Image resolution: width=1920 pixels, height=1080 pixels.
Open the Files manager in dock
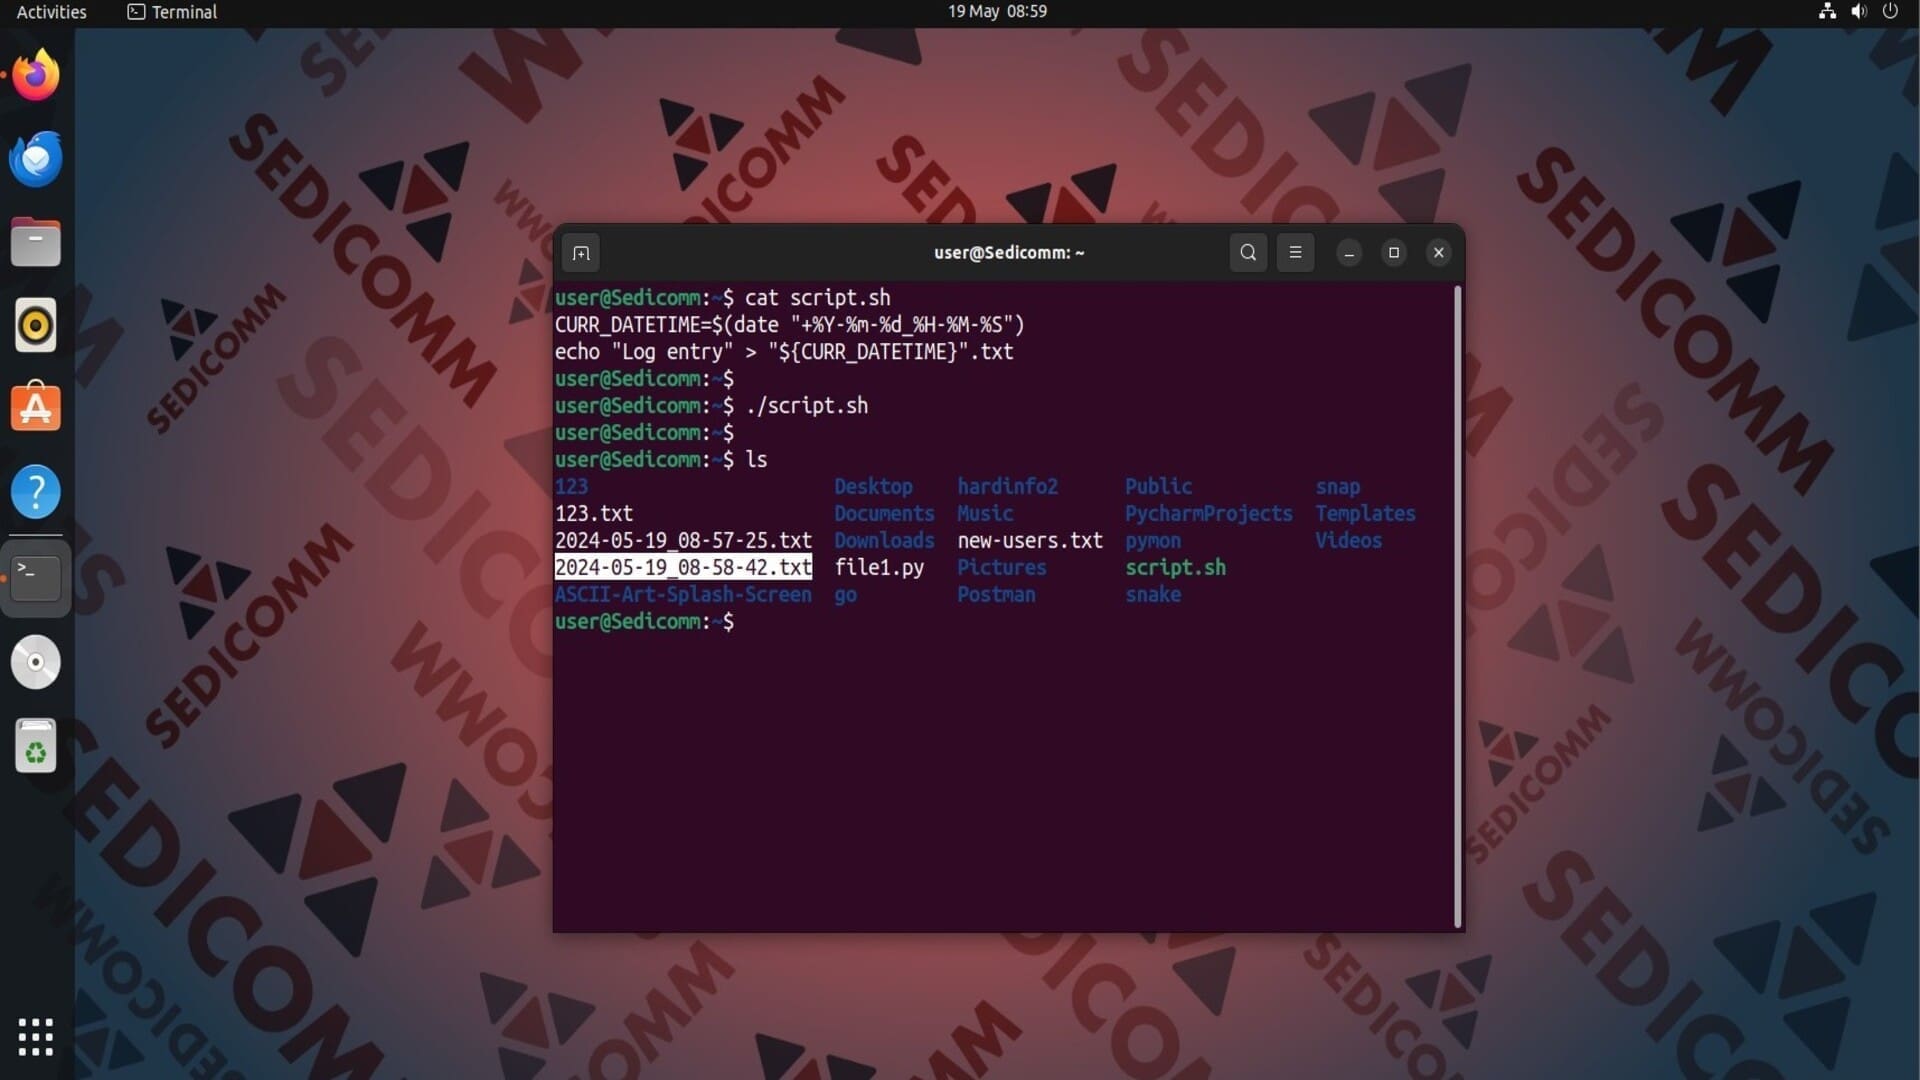[36, 243]
